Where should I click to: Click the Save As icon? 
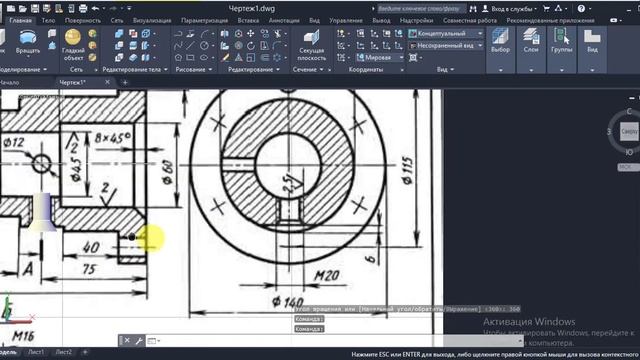pyautogui.click(x=47, y=8)
